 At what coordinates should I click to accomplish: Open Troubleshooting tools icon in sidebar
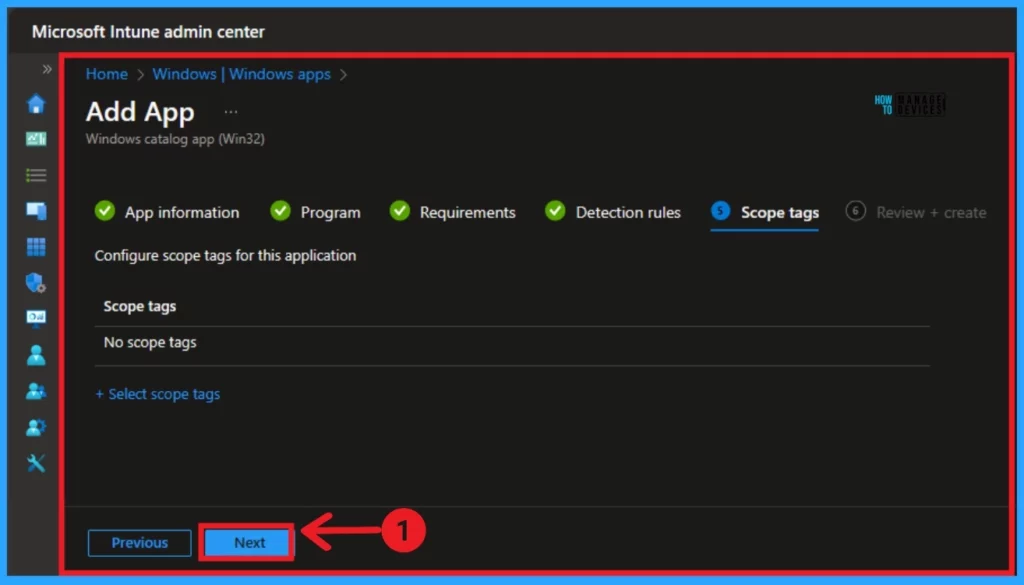tap(36, 463)
